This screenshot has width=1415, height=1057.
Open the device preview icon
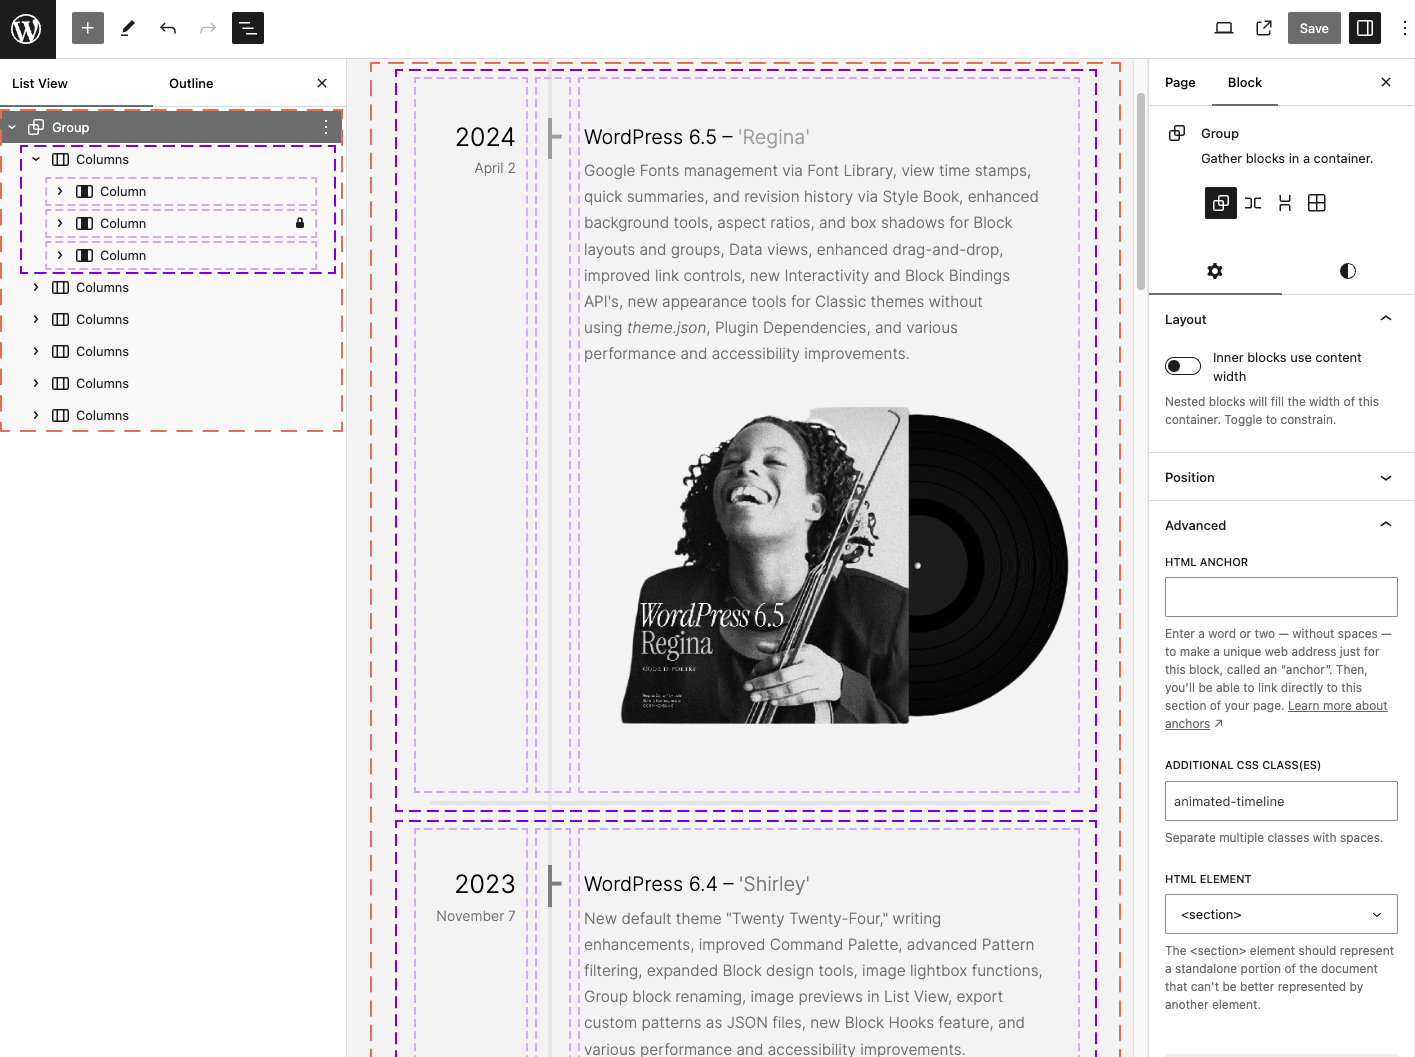pyautogui.click(x=1224, y=28)
